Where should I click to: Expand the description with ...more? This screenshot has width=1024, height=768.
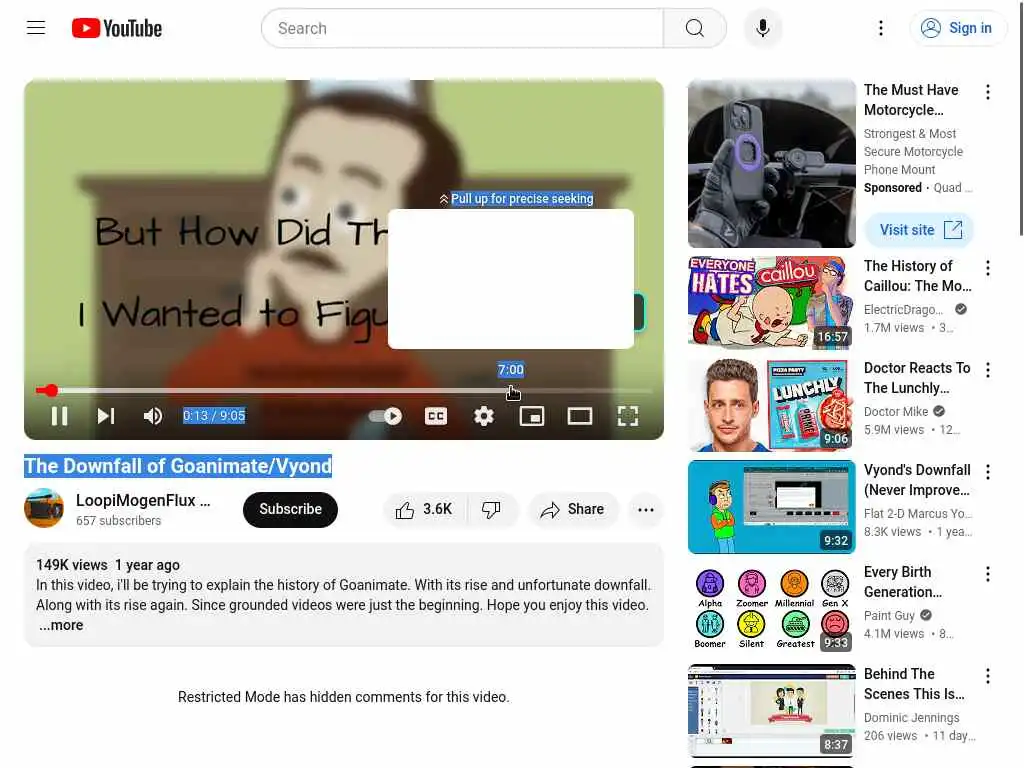click(61, 625)
